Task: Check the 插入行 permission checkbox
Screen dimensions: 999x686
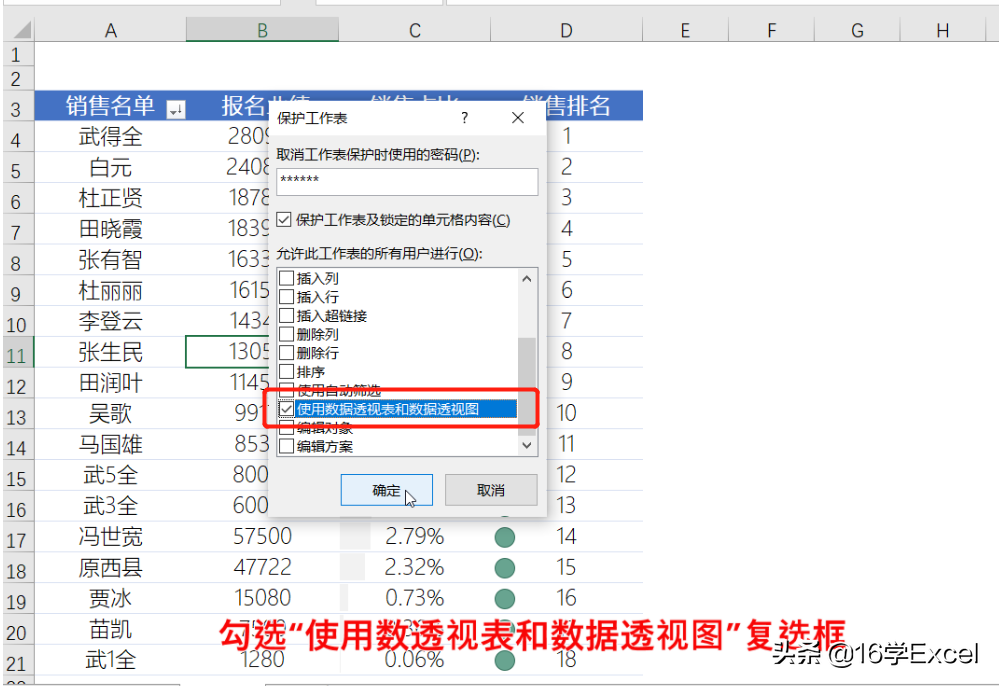Action: 287,297
